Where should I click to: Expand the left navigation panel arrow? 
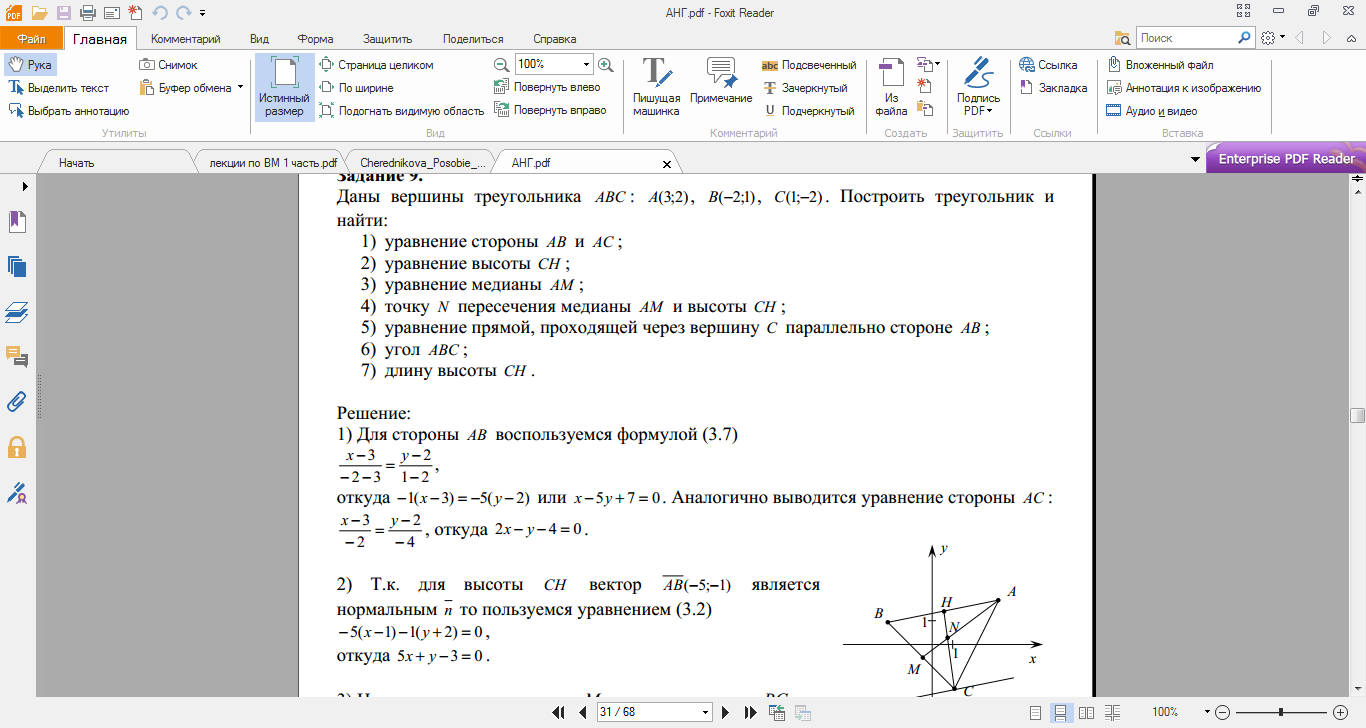pos(24,186)
